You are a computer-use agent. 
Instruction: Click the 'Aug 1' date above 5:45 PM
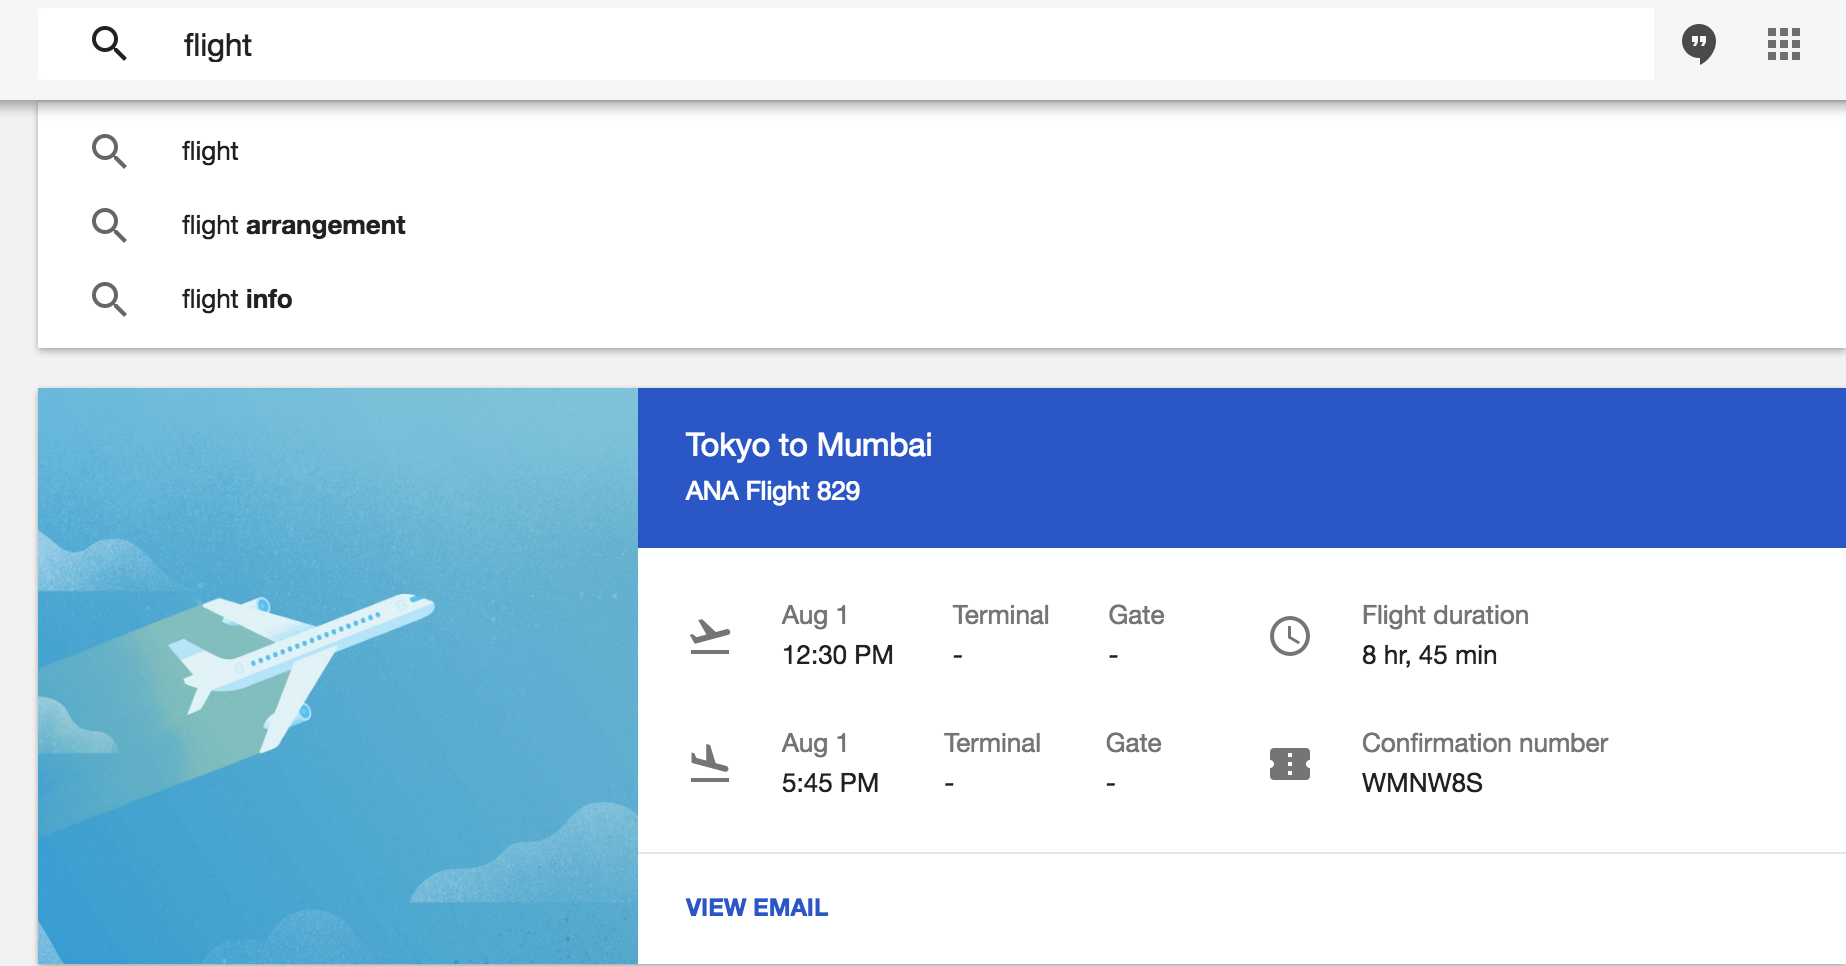pos(815,743)
